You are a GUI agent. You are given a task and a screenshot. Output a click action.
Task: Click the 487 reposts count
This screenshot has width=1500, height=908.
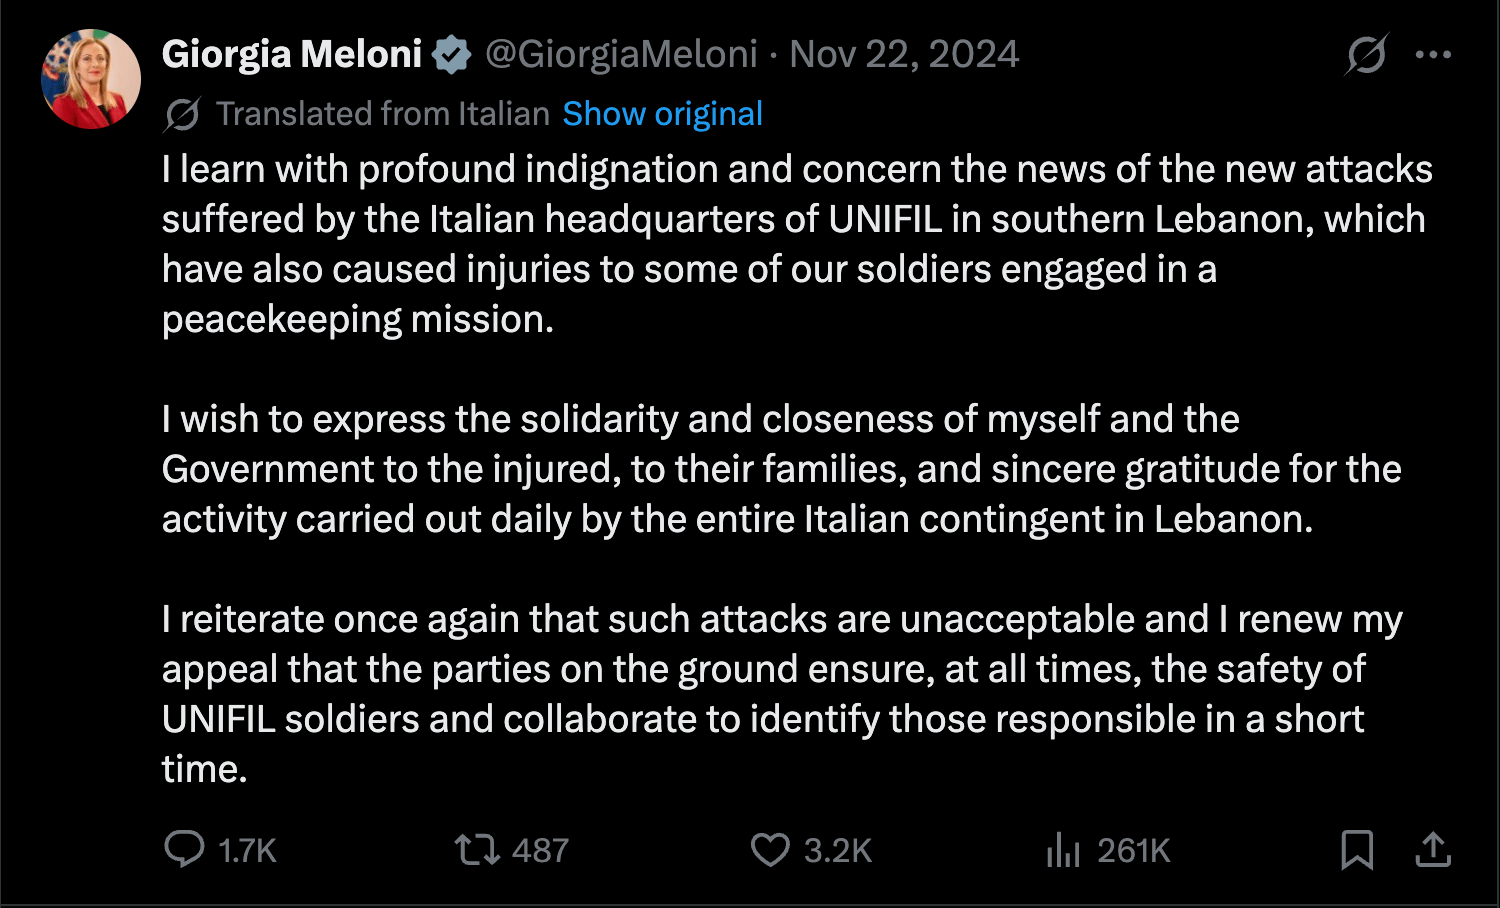(x=540, y=851)
